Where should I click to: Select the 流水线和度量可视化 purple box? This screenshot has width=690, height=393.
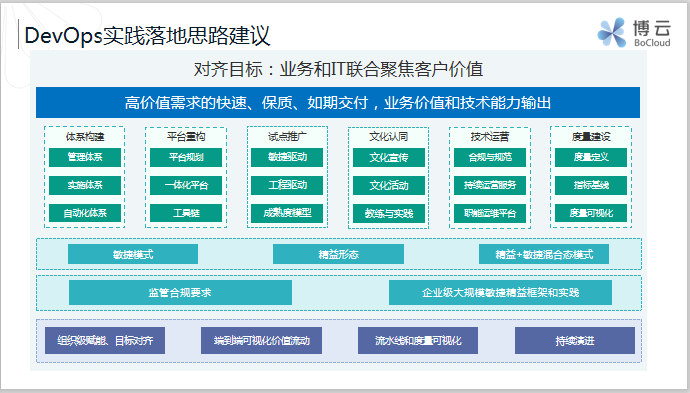click(x=418, y=340)
